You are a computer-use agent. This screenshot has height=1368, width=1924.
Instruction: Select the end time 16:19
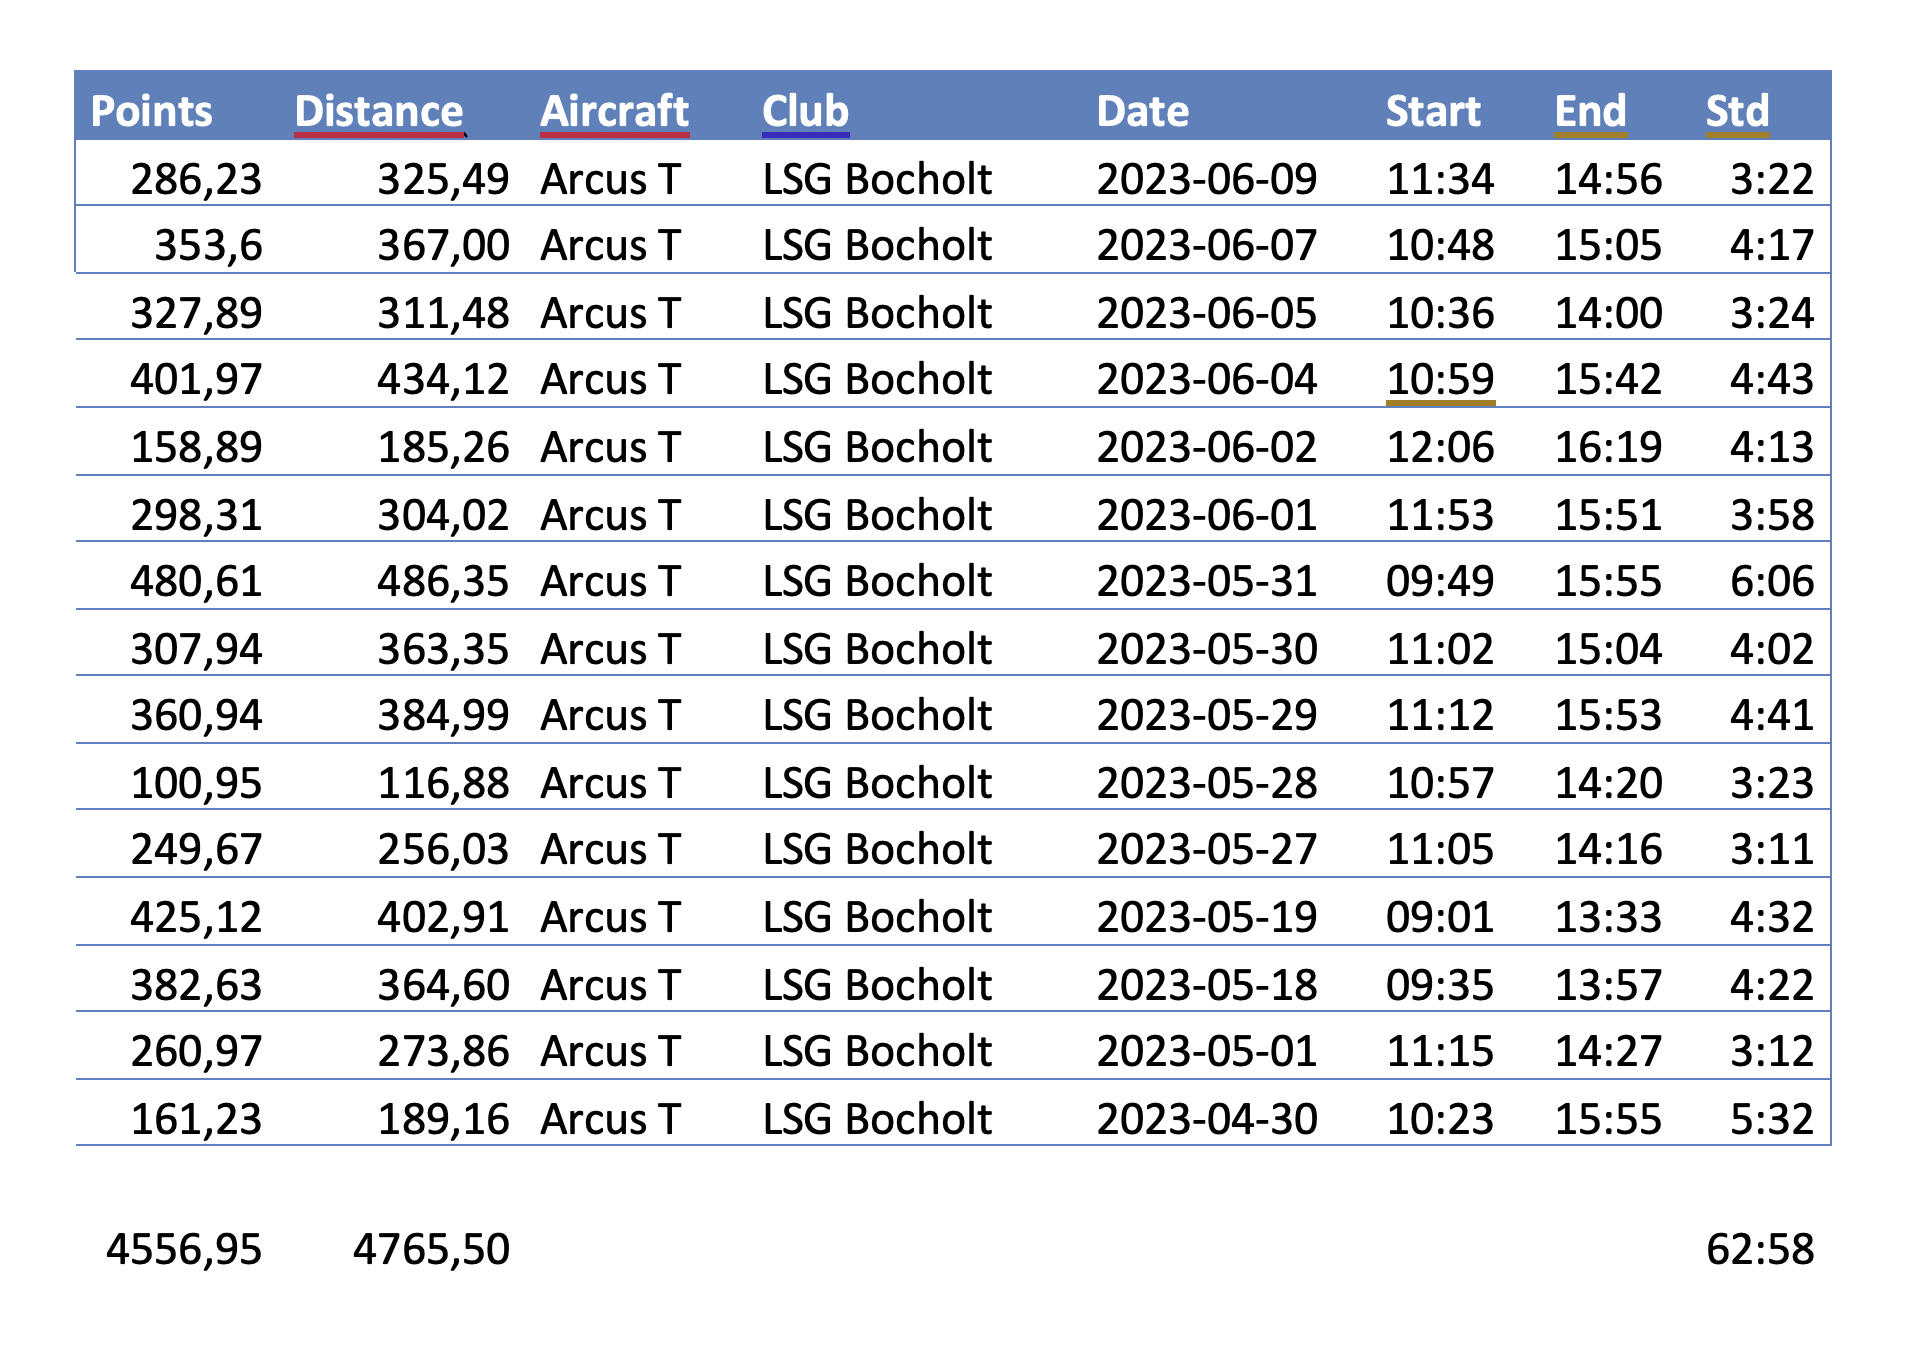pos(1608,448)
